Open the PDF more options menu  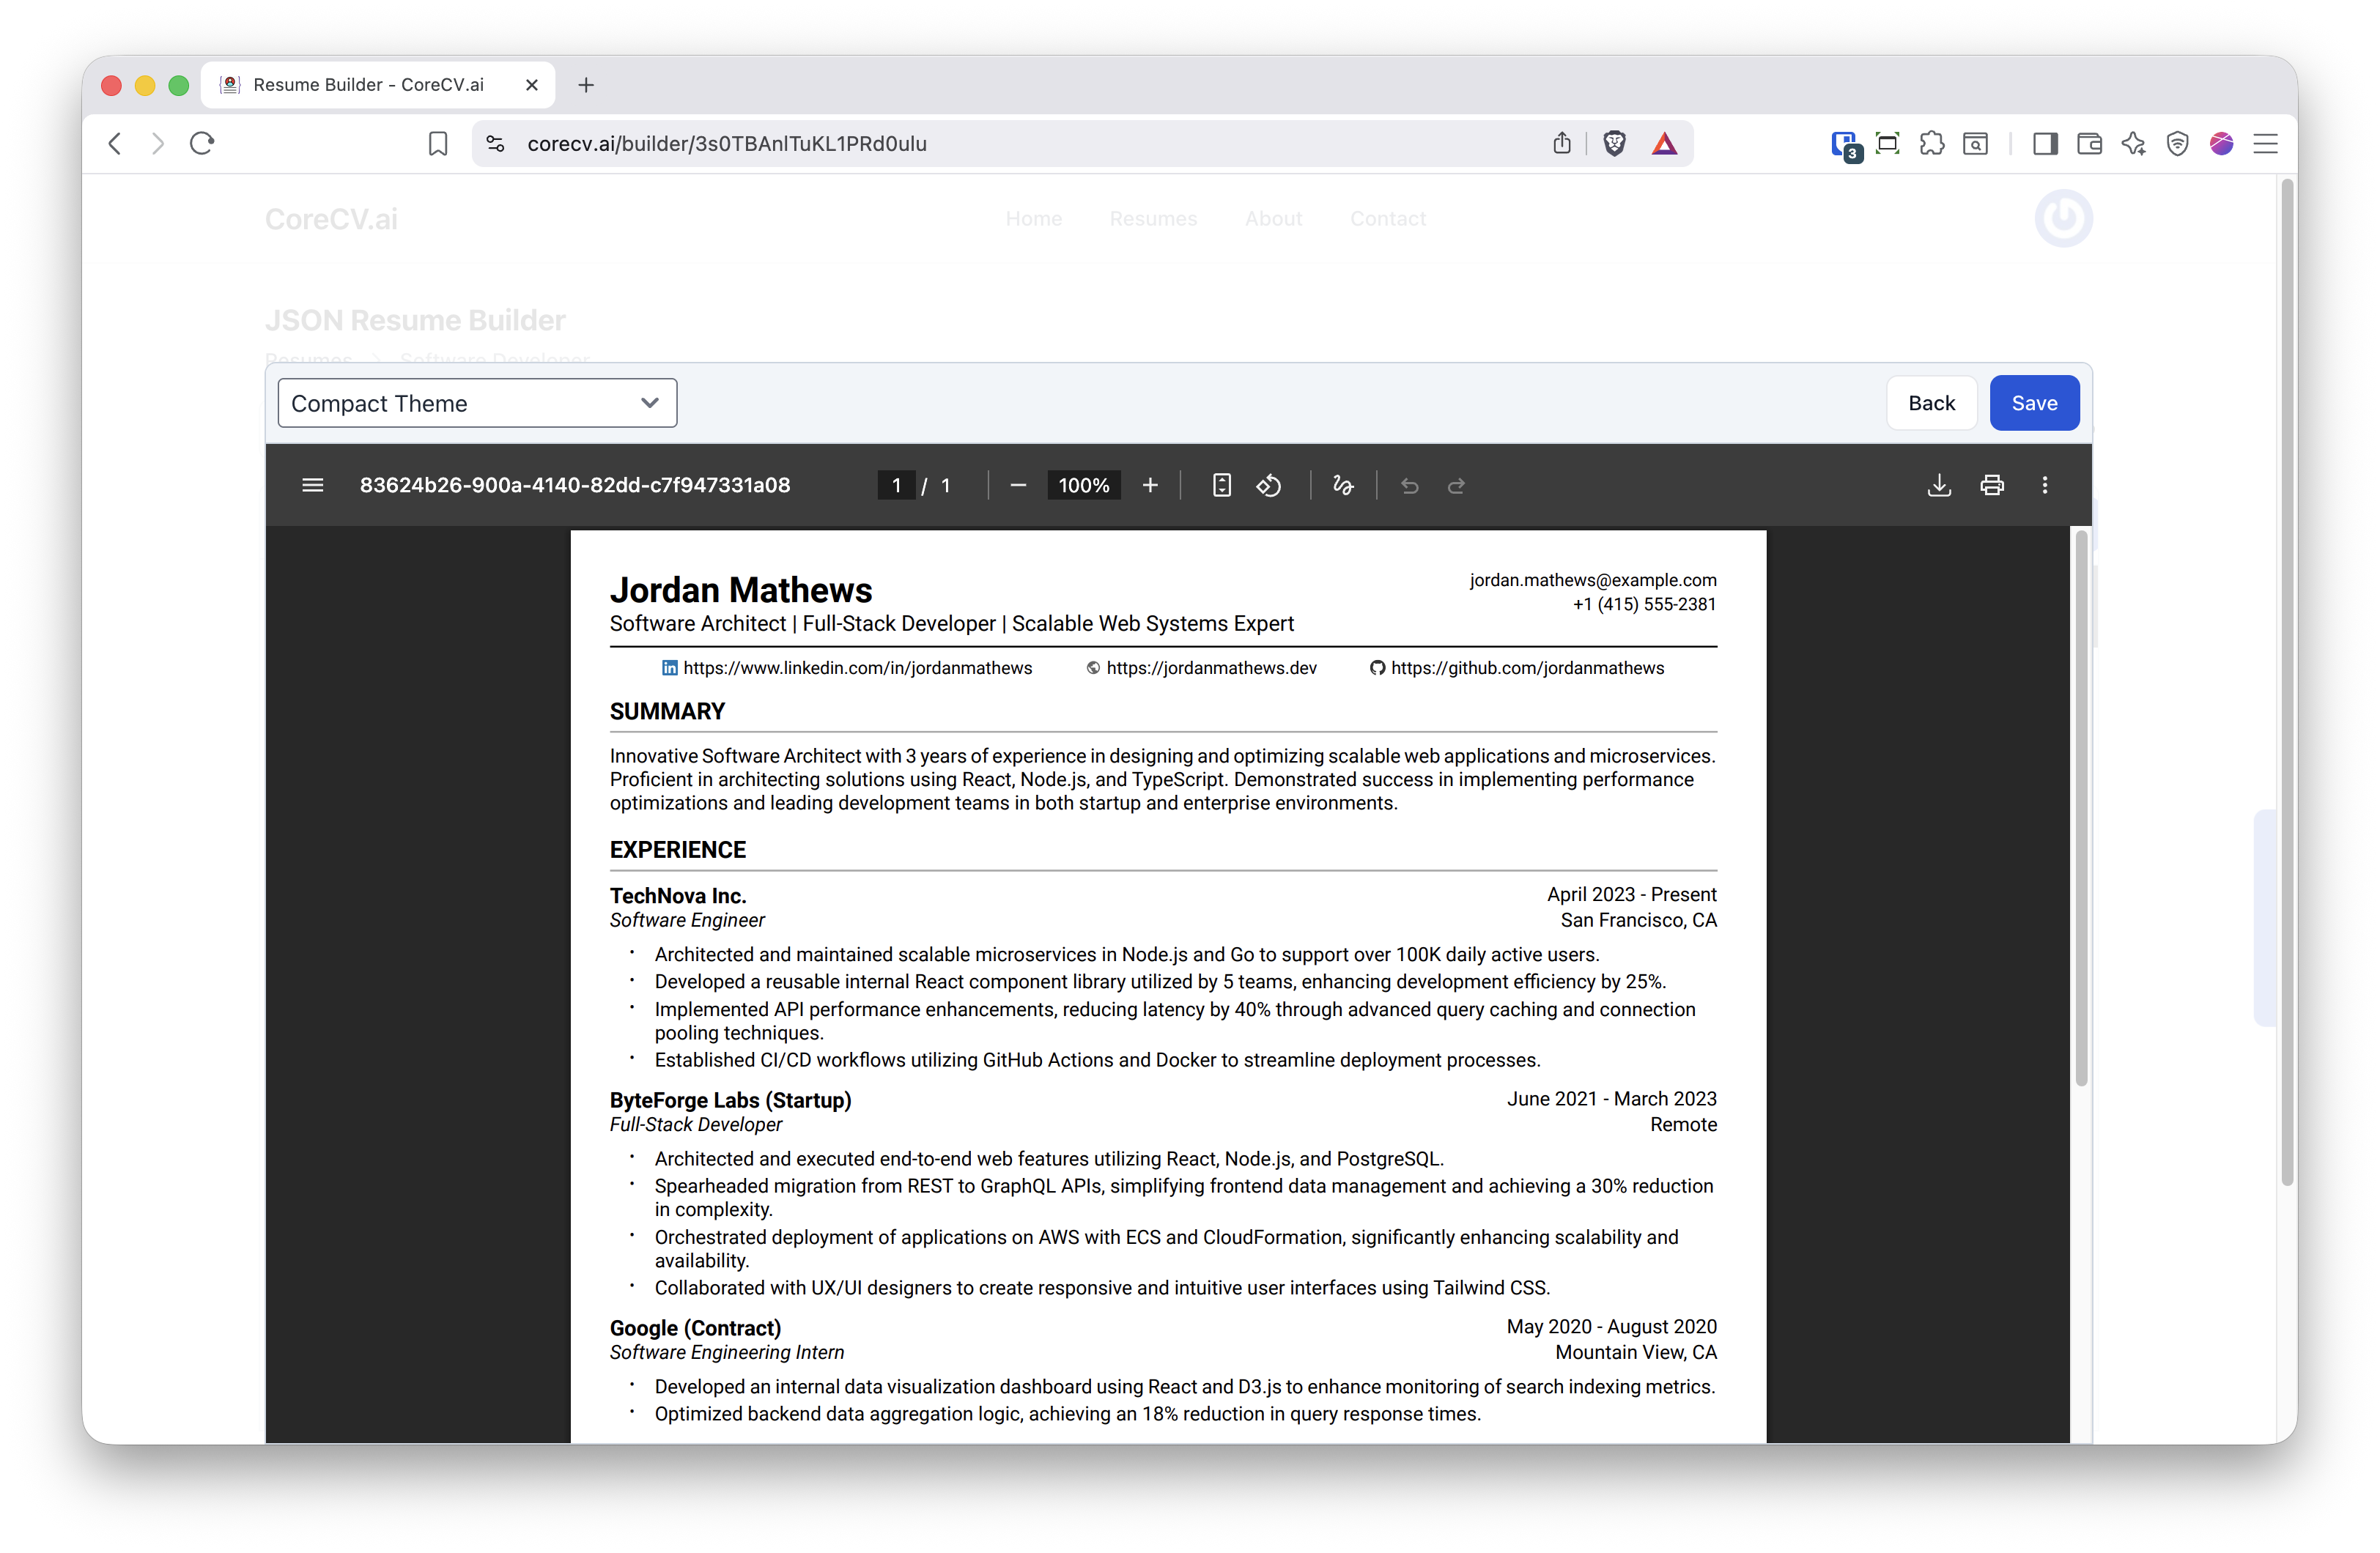(x=2045, y=485)
